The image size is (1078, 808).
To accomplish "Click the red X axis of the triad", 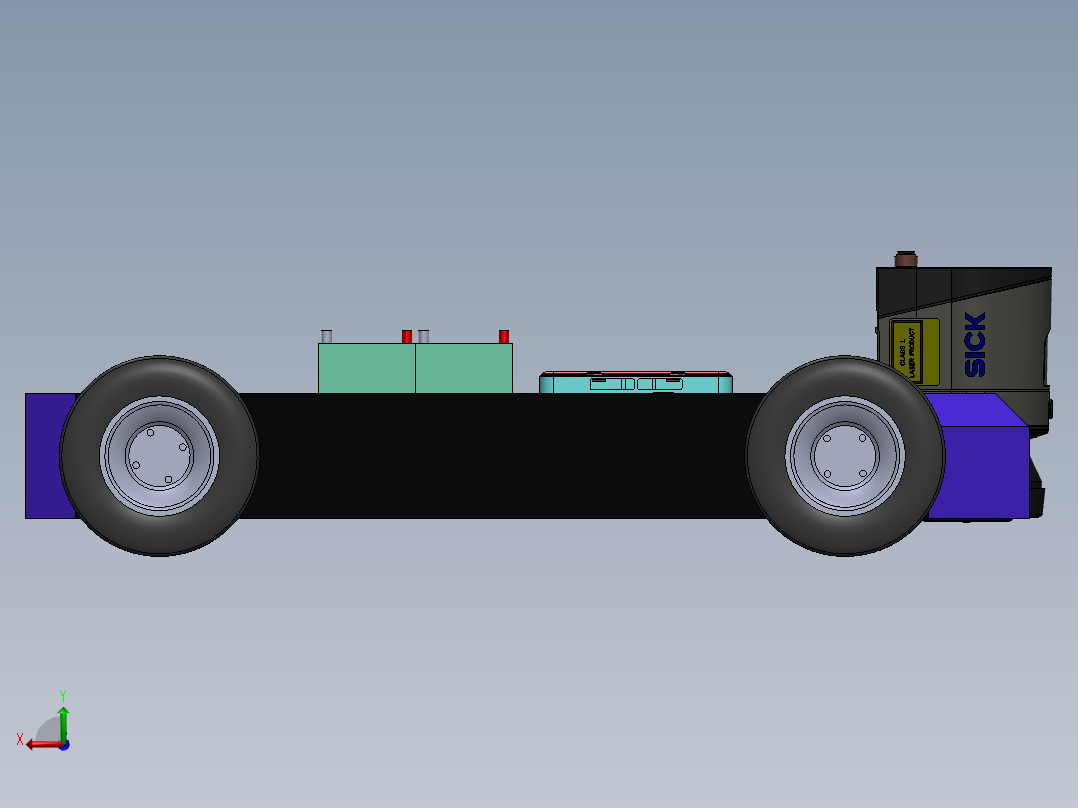I will [x=43, y=745].
